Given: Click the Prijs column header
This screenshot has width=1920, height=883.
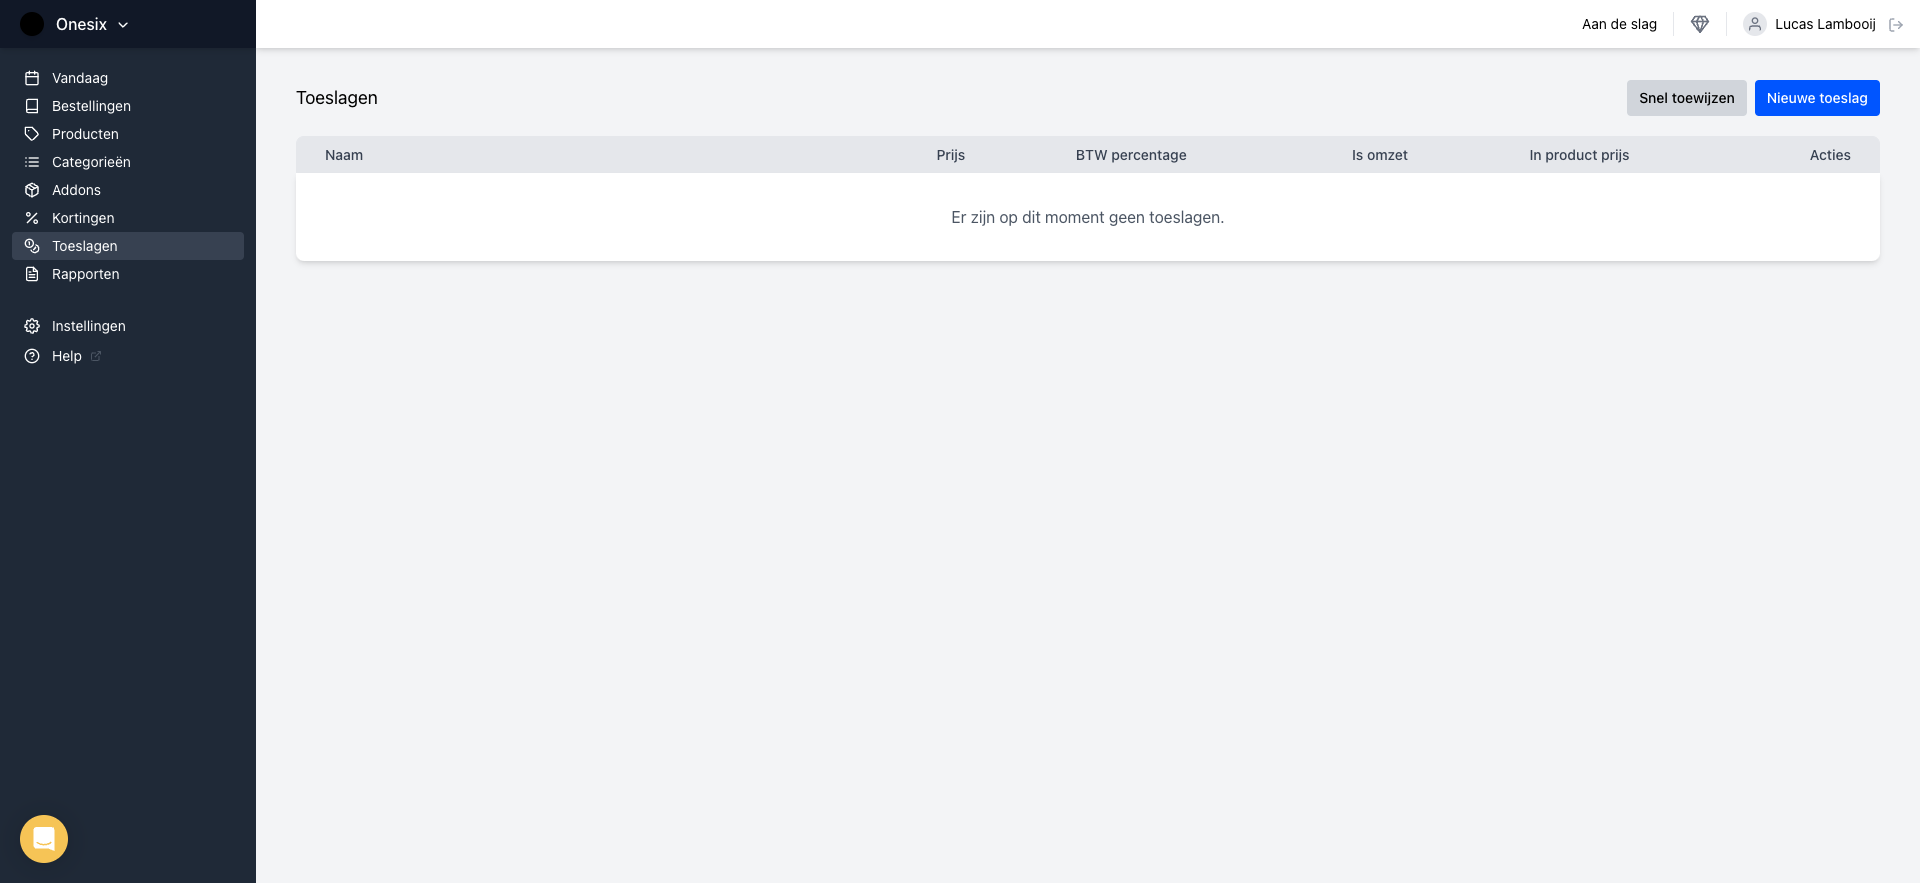Looking at the screenshot, I should (951, 155).
